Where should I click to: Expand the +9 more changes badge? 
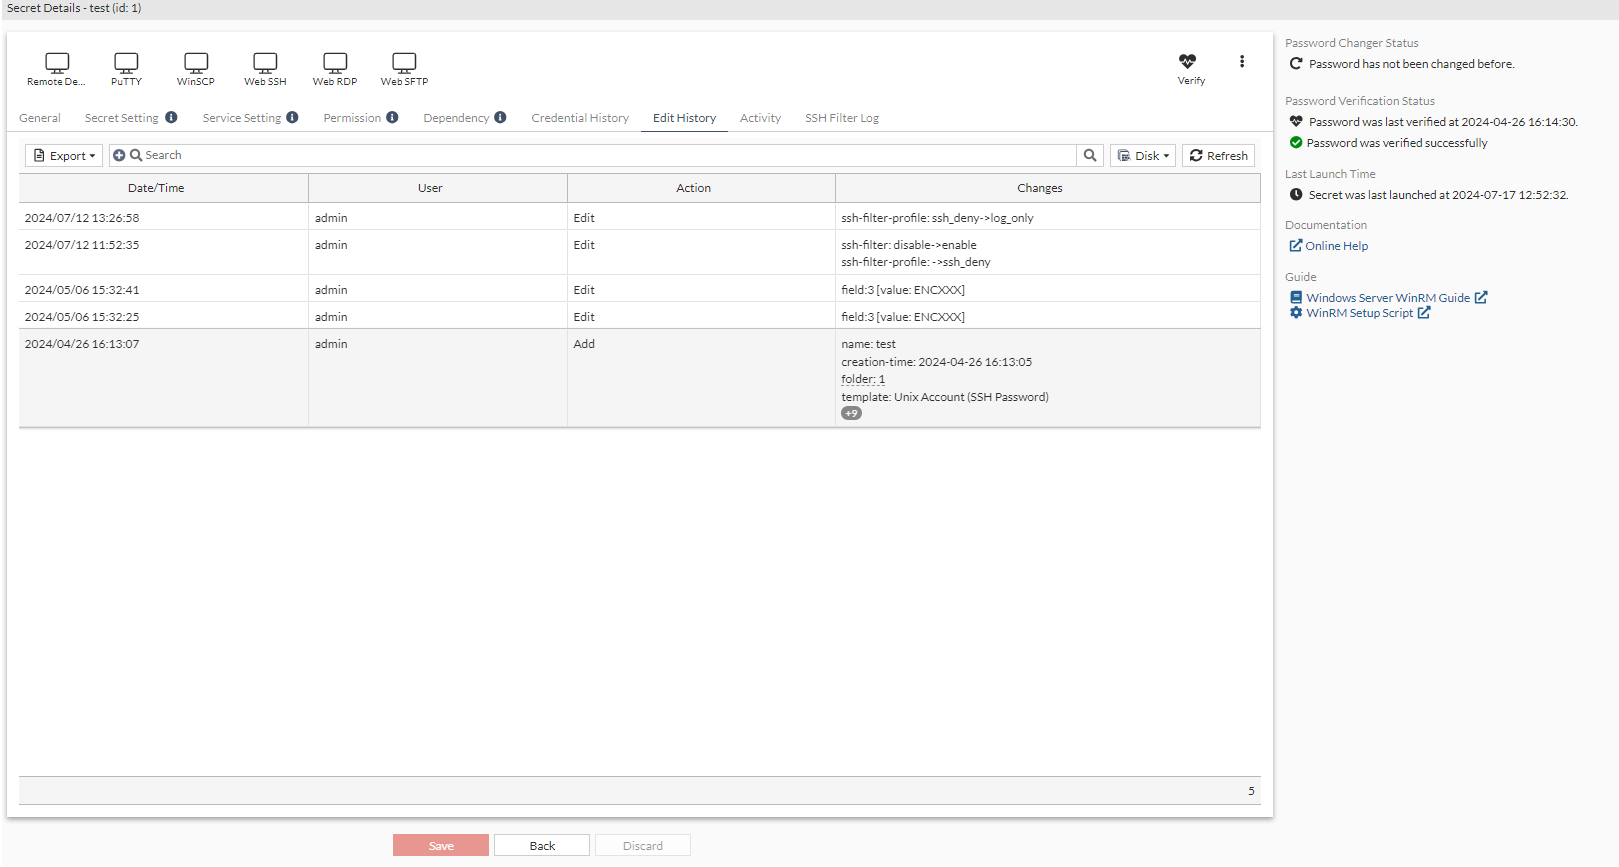click(x=851, y=413)
